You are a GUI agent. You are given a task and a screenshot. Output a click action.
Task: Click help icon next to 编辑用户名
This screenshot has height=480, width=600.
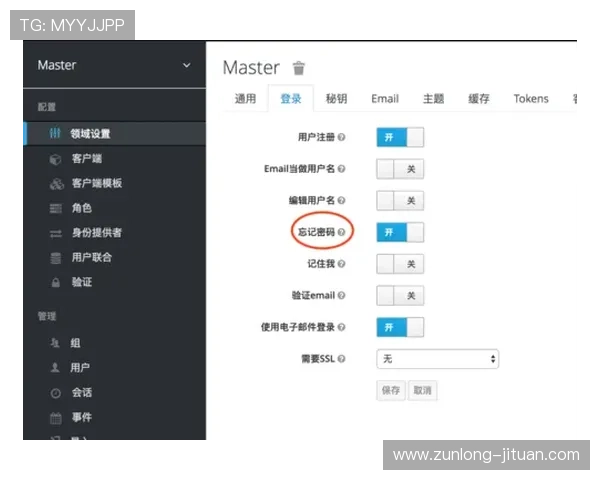(x=341, y=201)
